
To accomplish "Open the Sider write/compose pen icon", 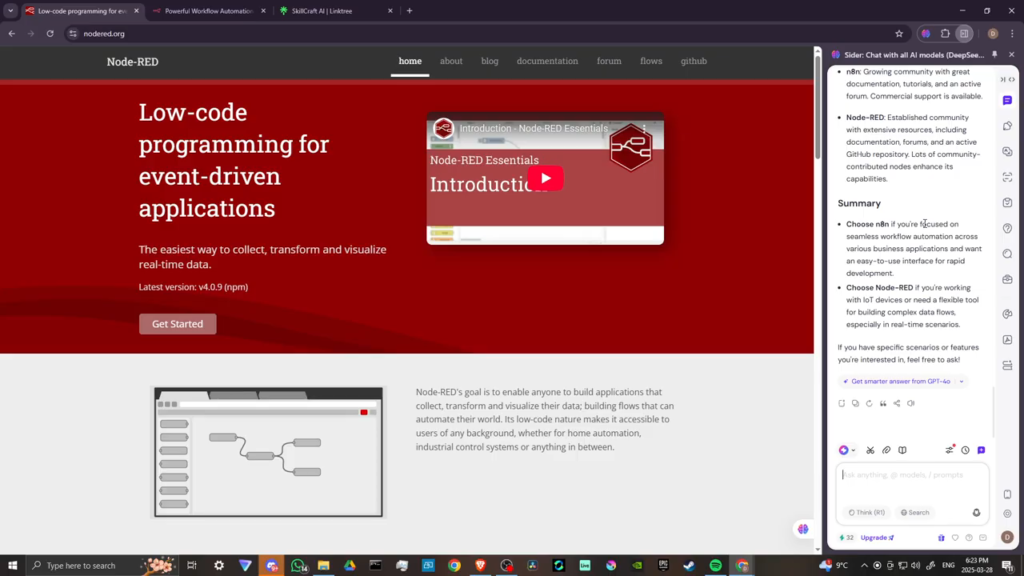I will tap(1007, 126).
